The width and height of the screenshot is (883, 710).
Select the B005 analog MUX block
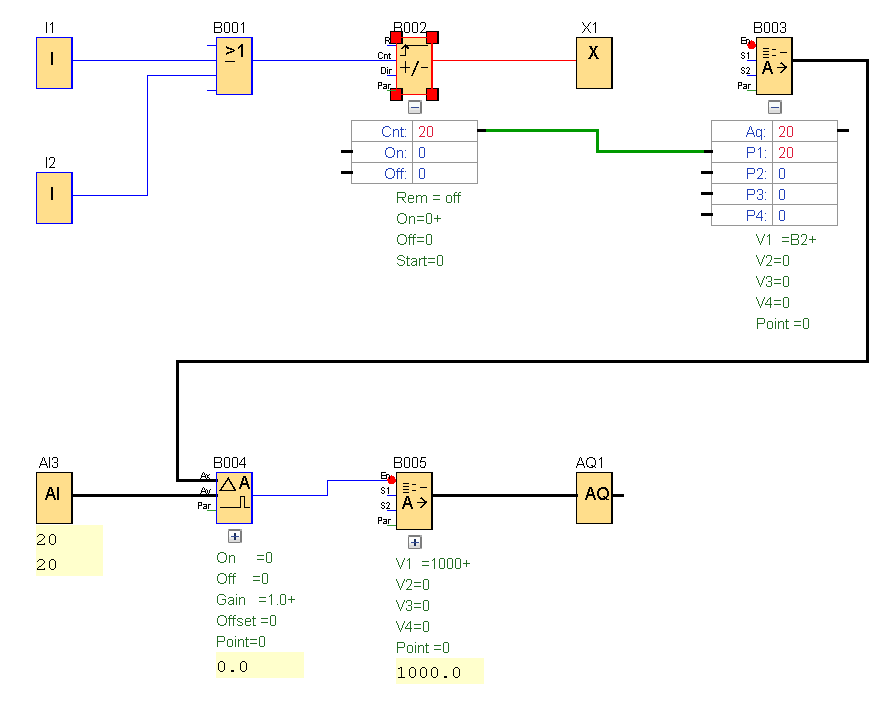[x=414, y=501]
